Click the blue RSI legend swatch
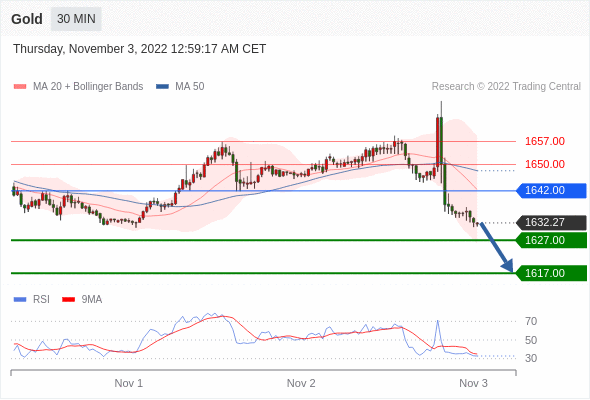This screenshot has width=590, height=400. pos(20,300)
